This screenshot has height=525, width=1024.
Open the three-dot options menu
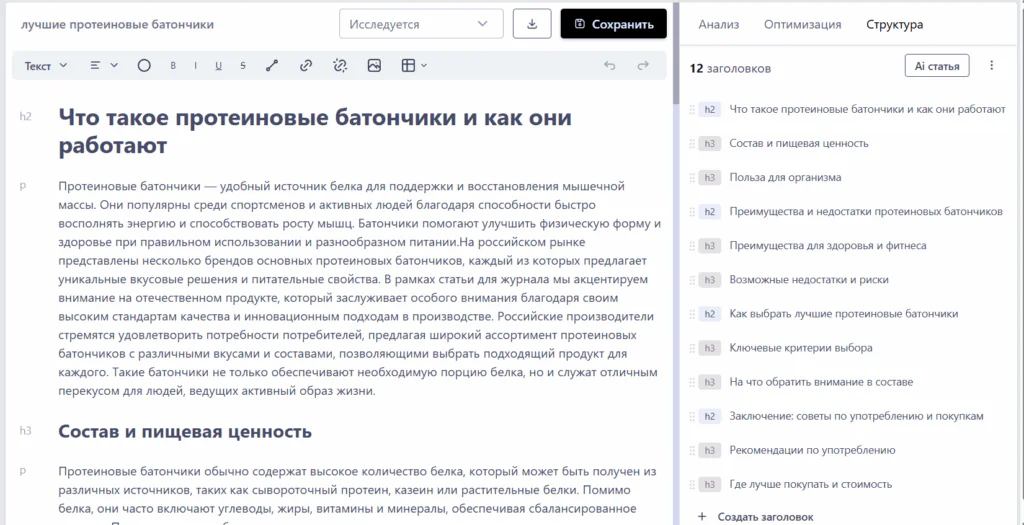992,65
